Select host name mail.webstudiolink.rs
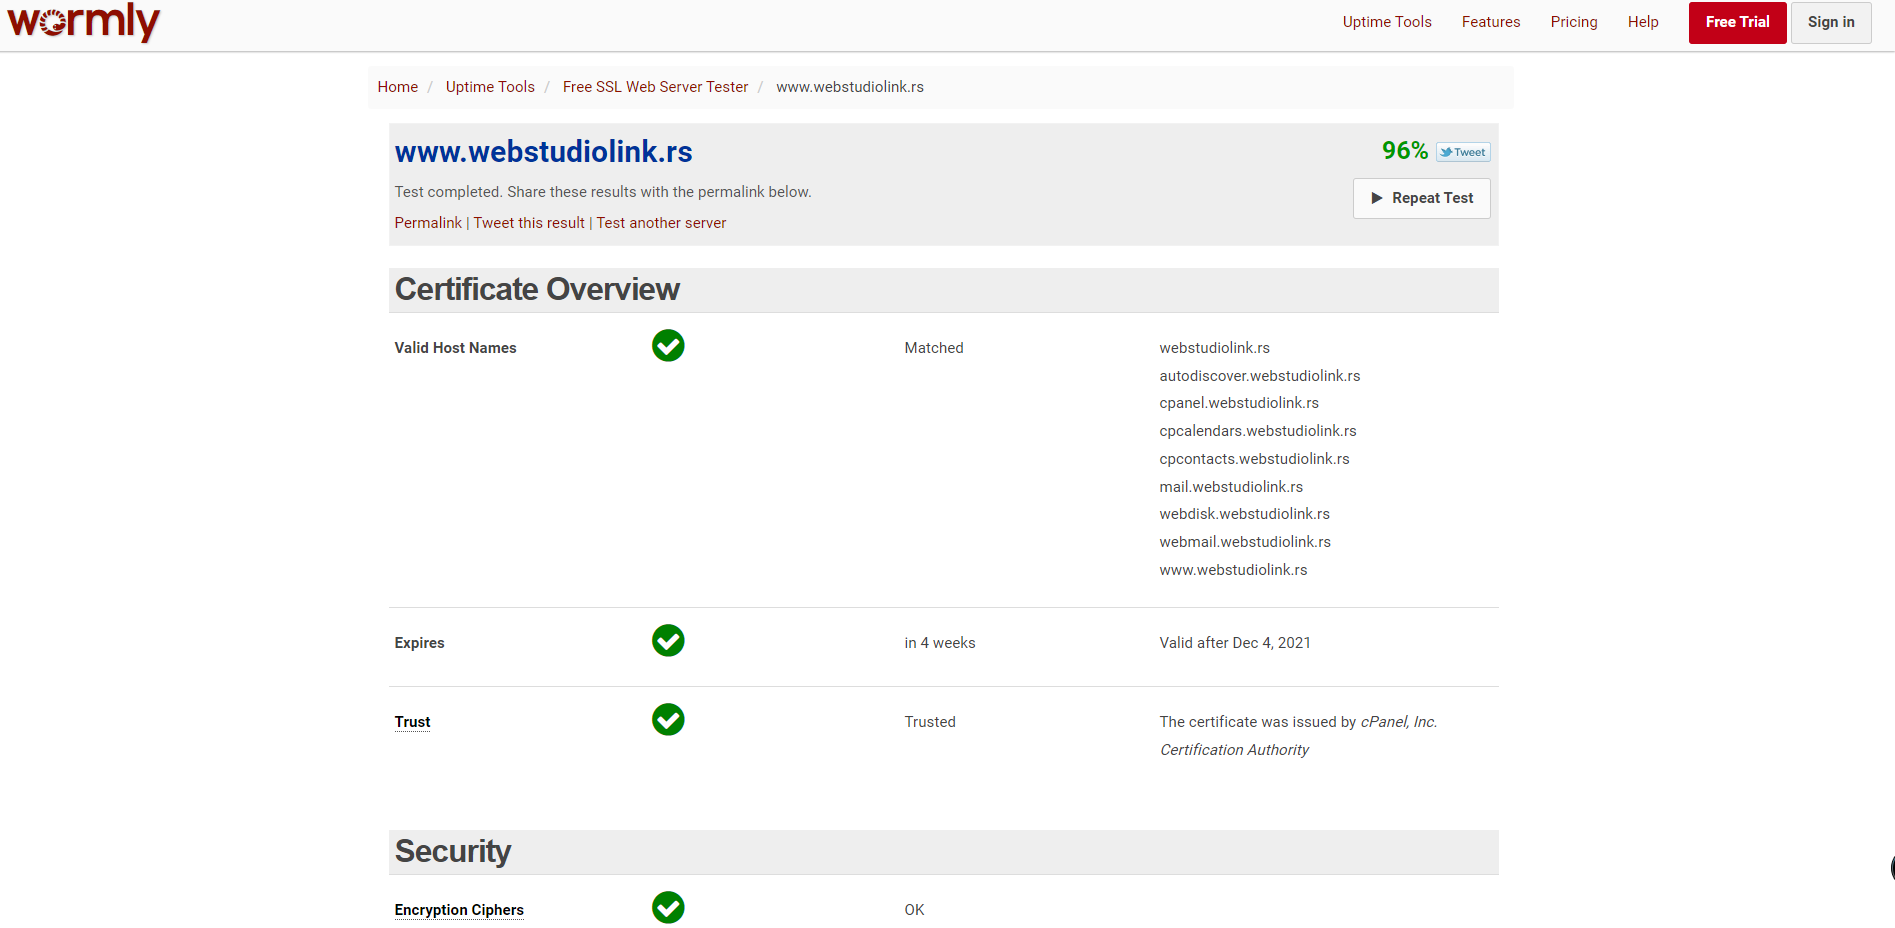This screenshot has width=1895, height=928. [x=1231, y=487]
